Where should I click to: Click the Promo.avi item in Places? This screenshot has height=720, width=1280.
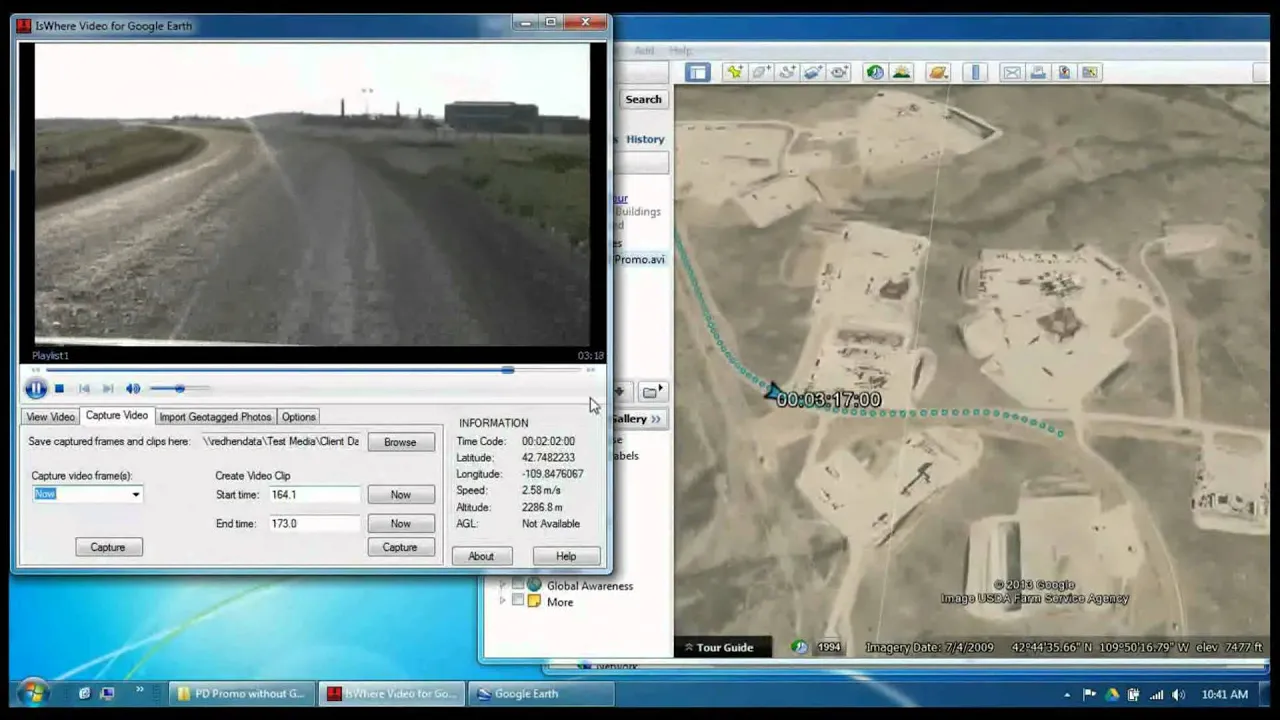pos(639,259)
